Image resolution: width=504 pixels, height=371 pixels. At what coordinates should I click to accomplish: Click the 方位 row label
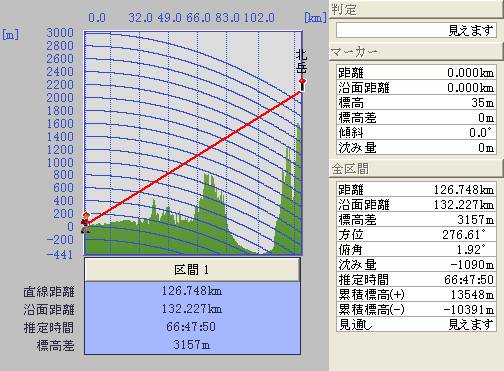(351, 234)
